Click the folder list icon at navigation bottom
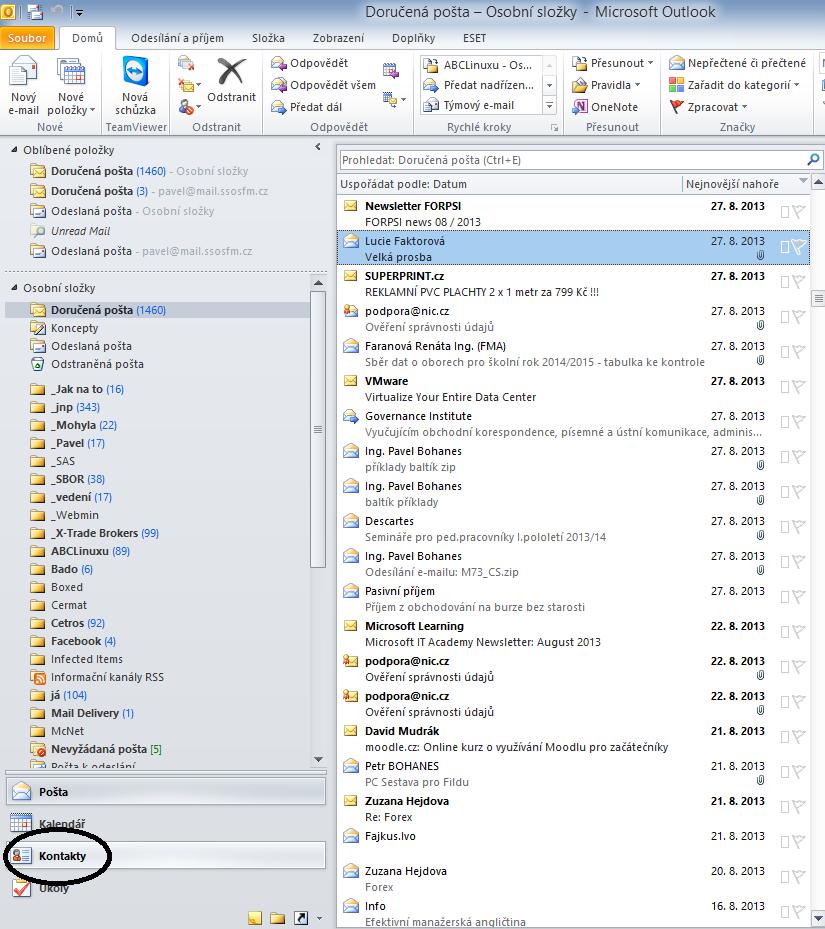The width and height of the screenshot is (825, 929). [277, 918]
